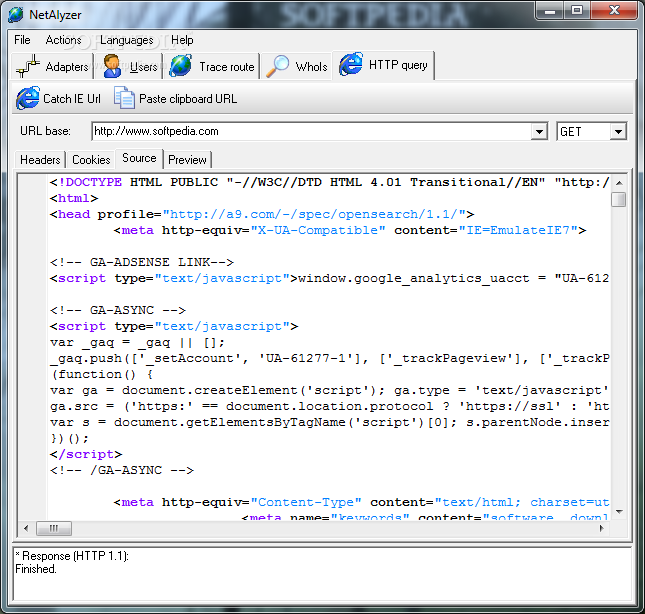Open the Languages menu
This screenshot has width=645, height=614.
tap(126, 40)
